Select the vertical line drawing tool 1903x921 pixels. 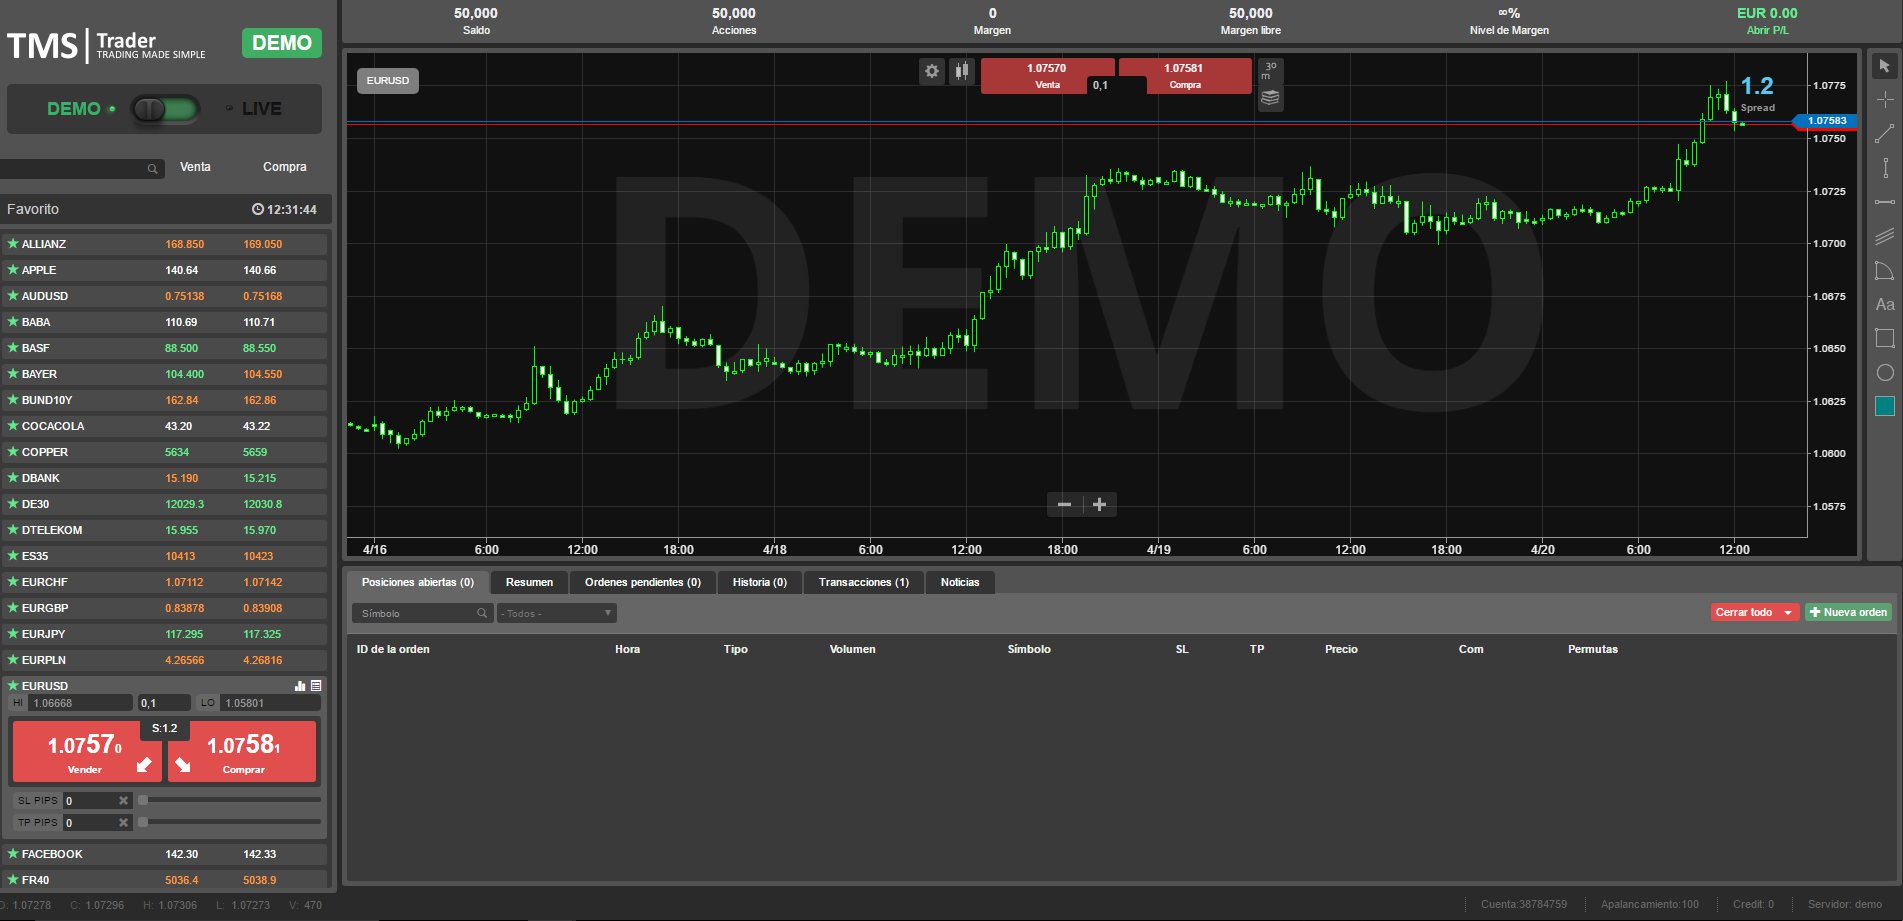point(1884,168)
